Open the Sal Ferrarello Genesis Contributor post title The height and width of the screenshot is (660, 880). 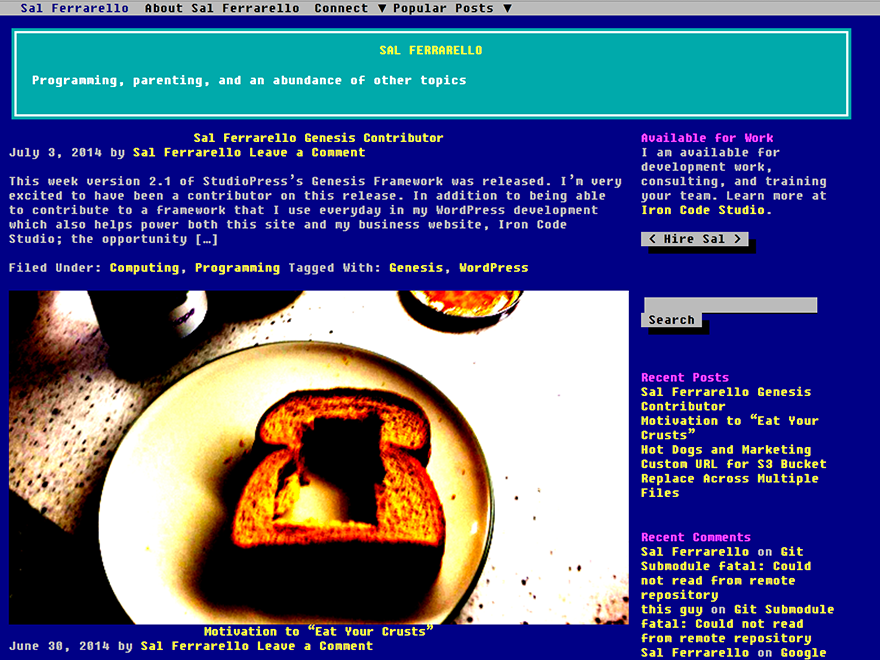pos(318,138)
